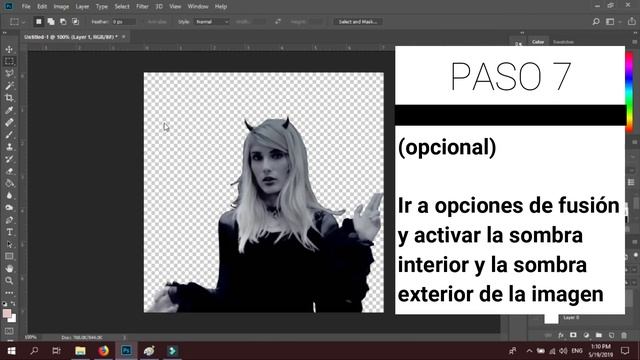640x360 pixels.
Task: Open the Filter menu
Action: (x=142, y=7)
